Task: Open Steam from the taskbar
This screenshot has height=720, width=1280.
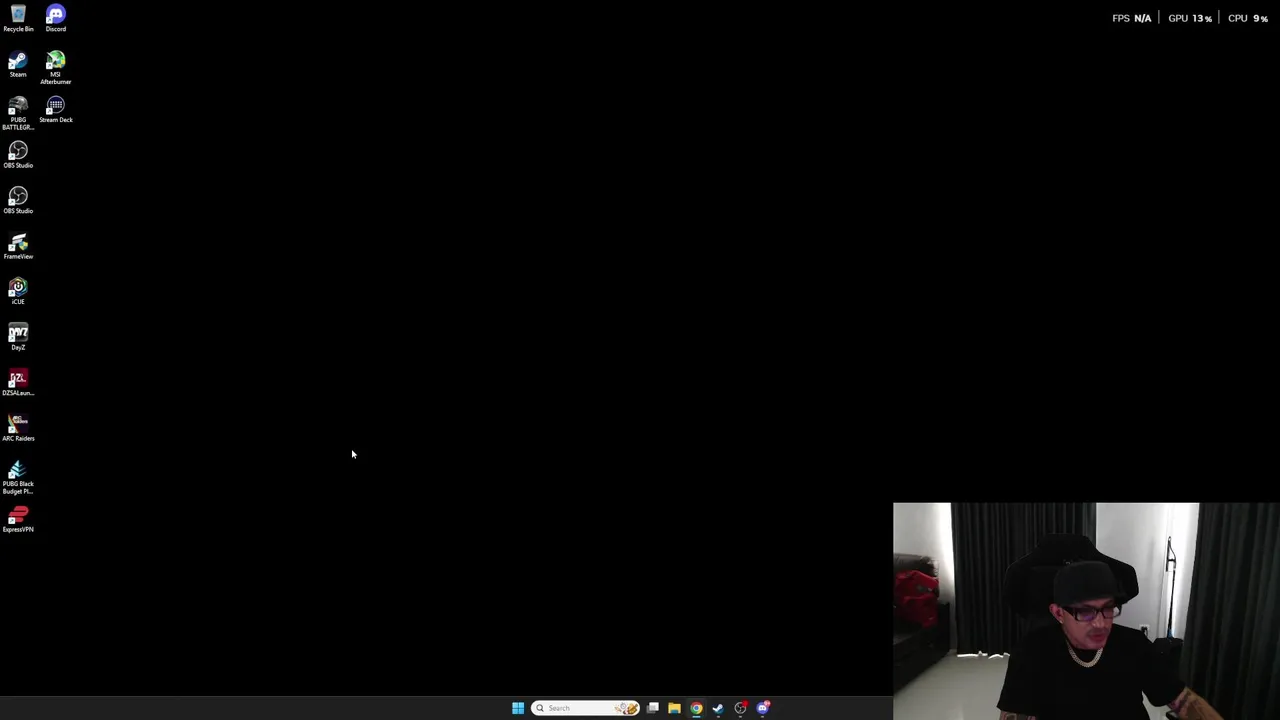Action: (718, 708)
